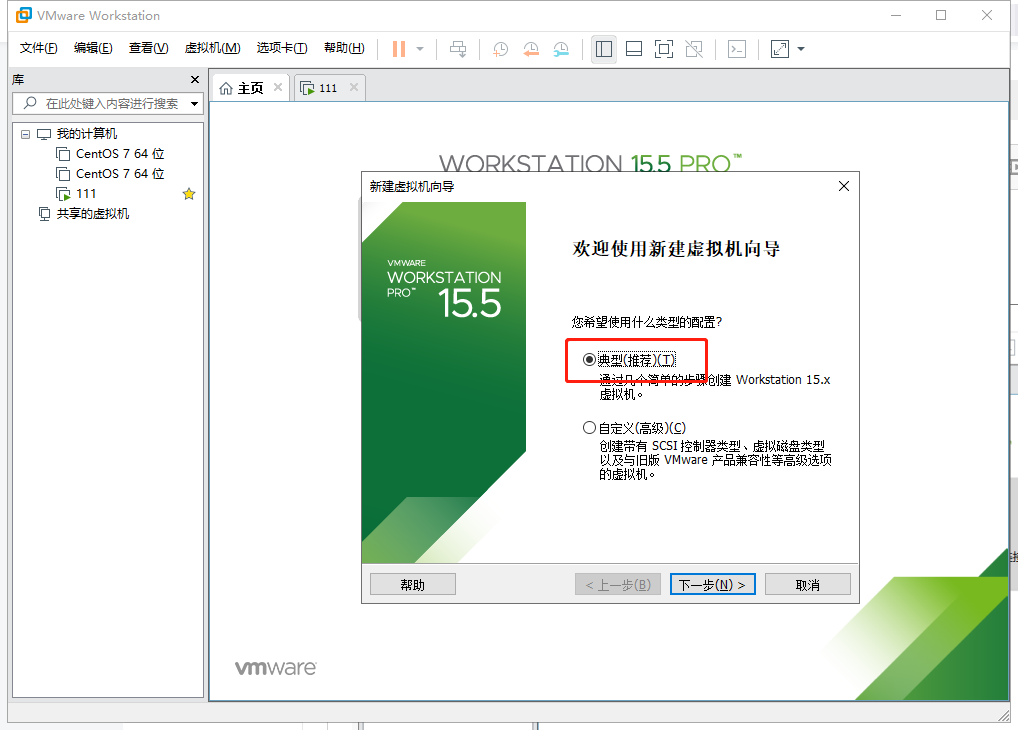Click the 下一步(N) next button
The image size is (1018, 730).
coord(712,585)
